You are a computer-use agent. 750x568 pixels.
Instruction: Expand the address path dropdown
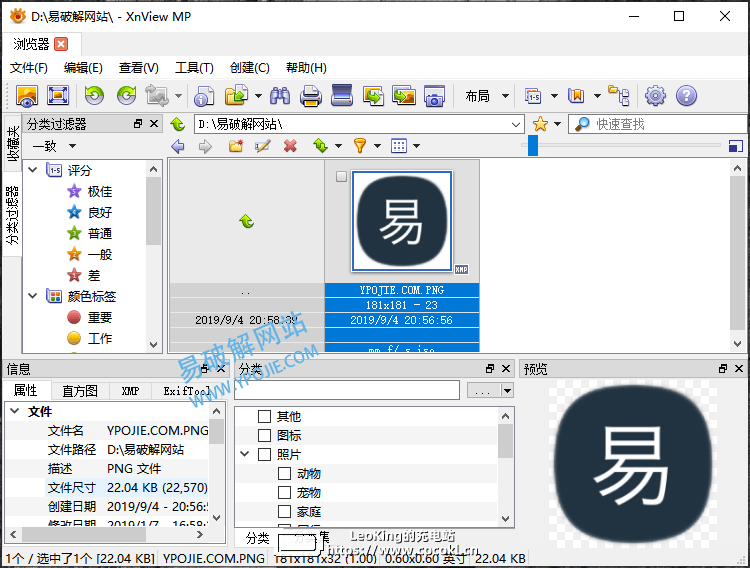pos(516,124)
